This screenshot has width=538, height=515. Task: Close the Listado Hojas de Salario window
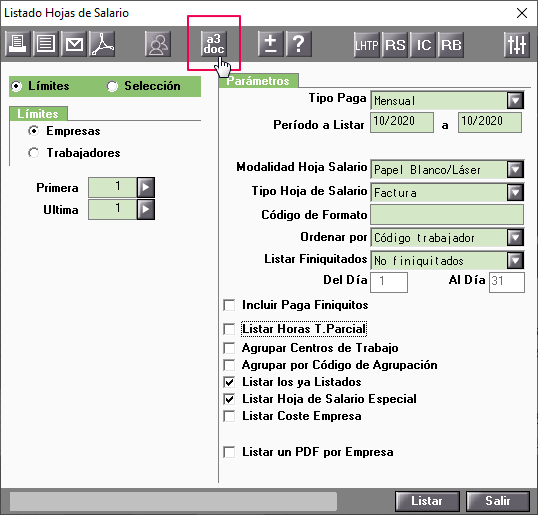[522, 13]
